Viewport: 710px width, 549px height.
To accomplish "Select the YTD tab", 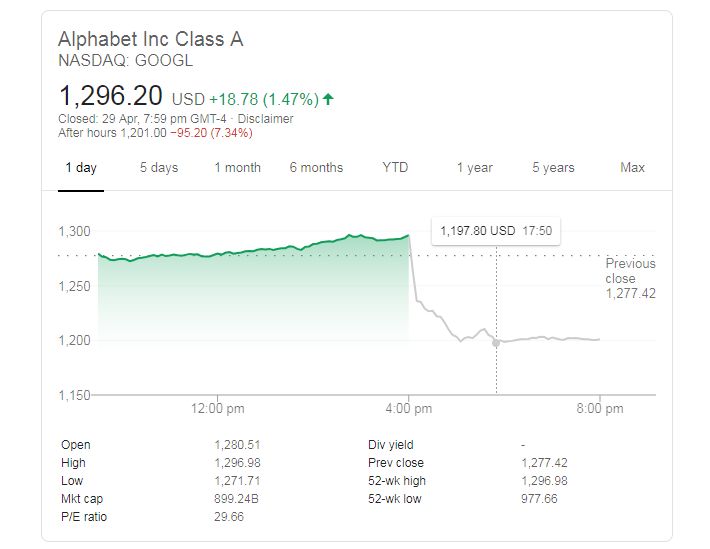I will (395, 167).
